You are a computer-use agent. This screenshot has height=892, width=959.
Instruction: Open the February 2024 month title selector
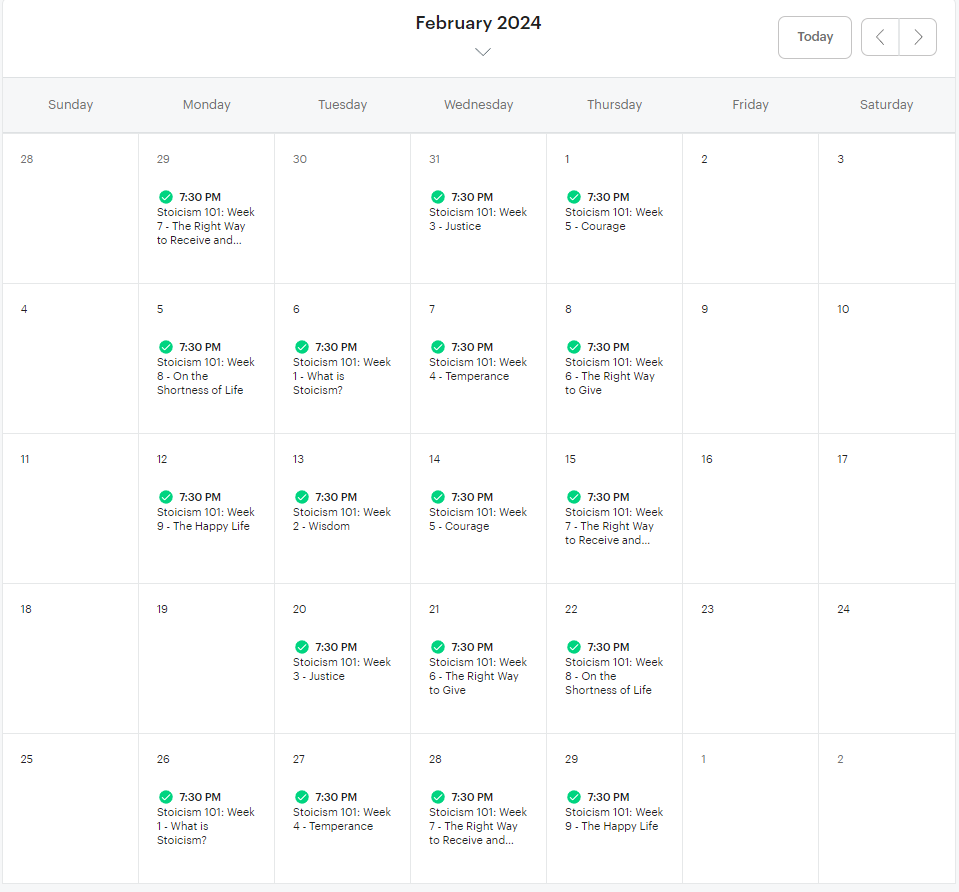pyautogui.click(x=478, y=23)
